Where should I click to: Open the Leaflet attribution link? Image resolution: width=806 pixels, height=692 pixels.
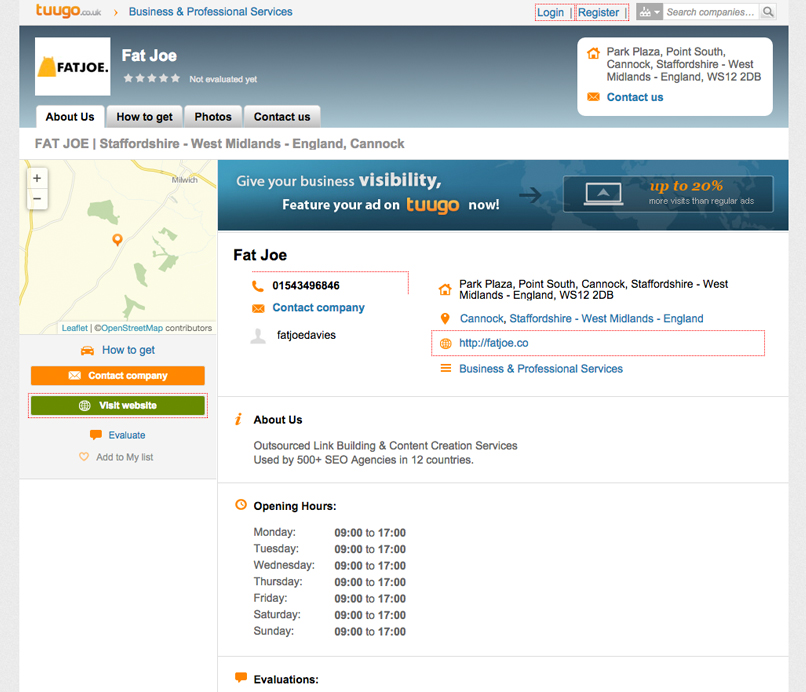coord(75,328)
